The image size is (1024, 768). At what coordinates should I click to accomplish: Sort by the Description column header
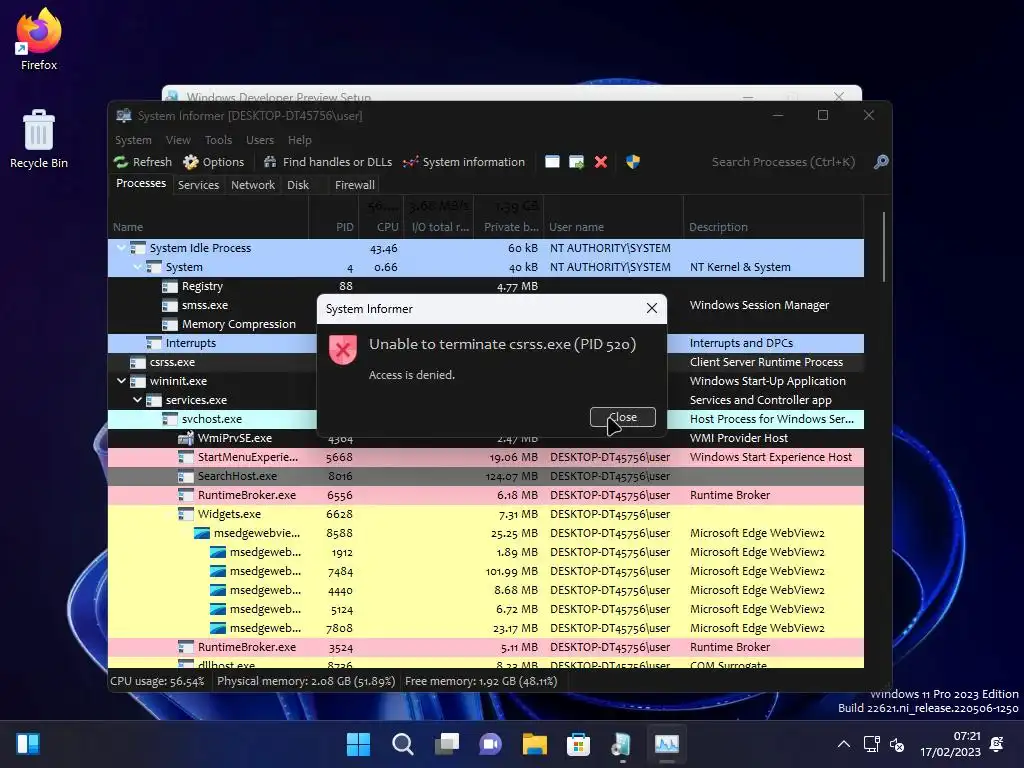(773, 227)
